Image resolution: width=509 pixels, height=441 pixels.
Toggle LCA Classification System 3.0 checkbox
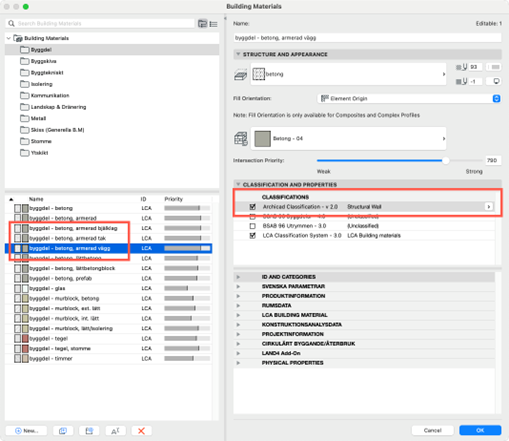[253, 236]
